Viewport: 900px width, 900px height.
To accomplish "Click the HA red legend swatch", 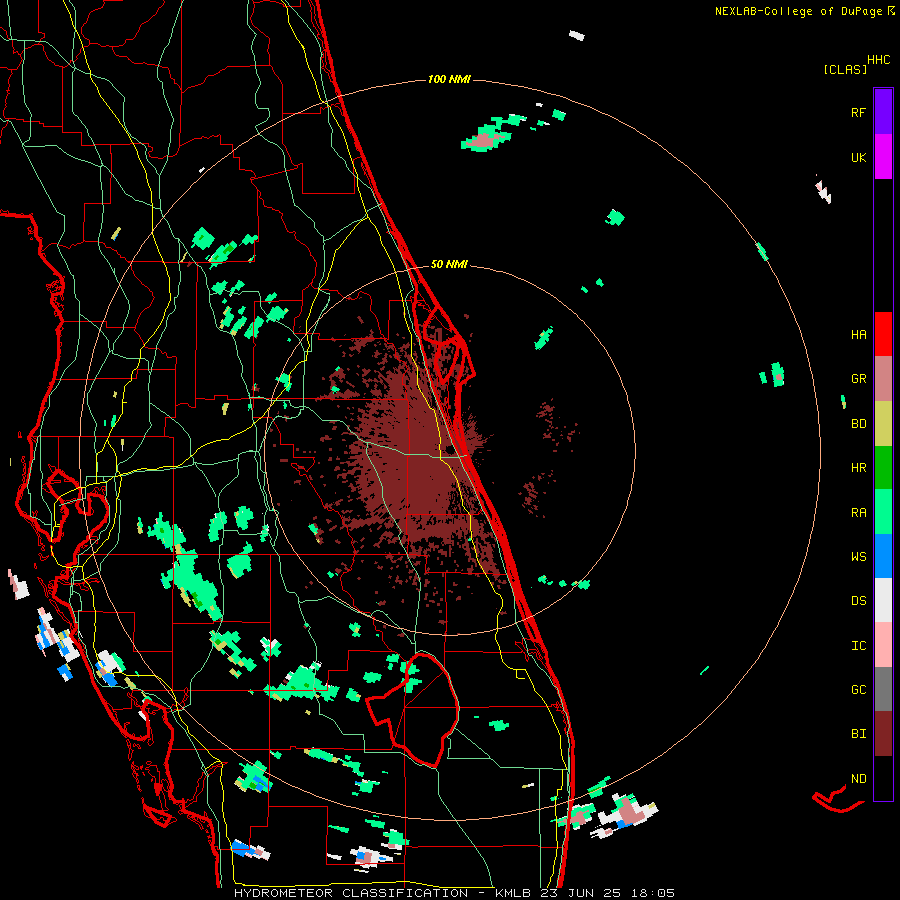I will pos(883,334).
